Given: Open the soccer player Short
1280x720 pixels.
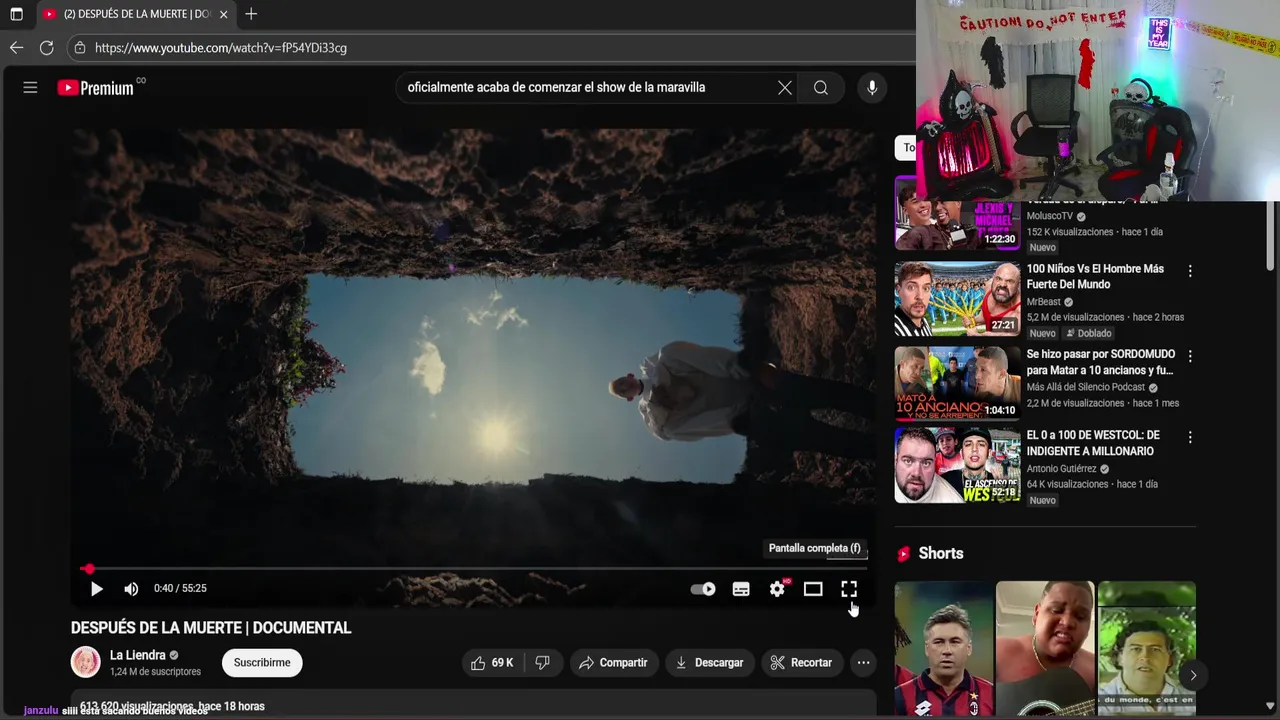Looking at the screenshot, I should (943, 649).
